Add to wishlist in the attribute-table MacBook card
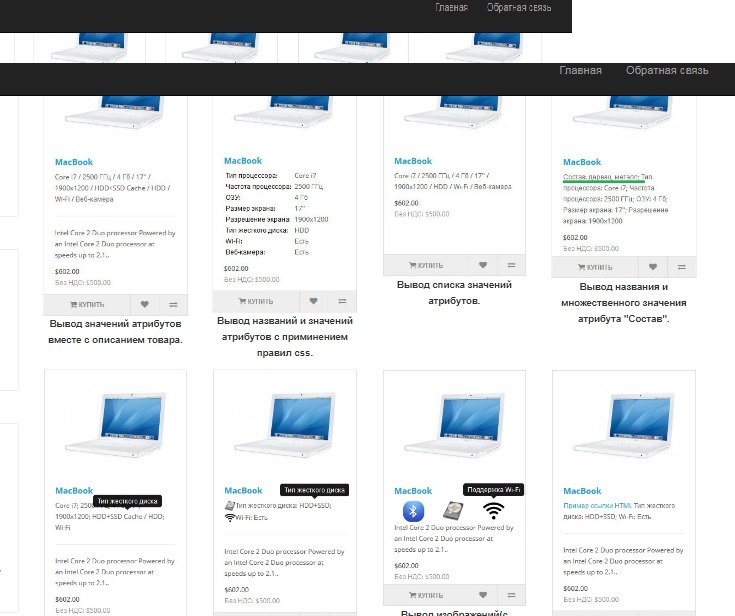 [314, 301]
